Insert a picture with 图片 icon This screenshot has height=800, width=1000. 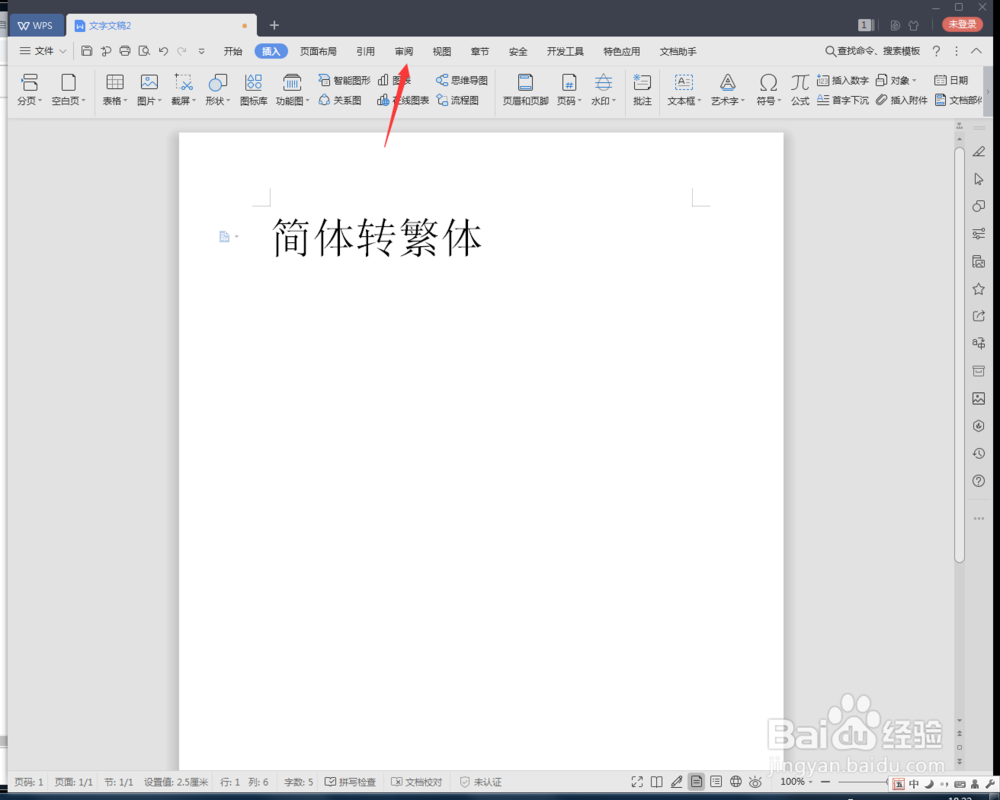[149, 89]
